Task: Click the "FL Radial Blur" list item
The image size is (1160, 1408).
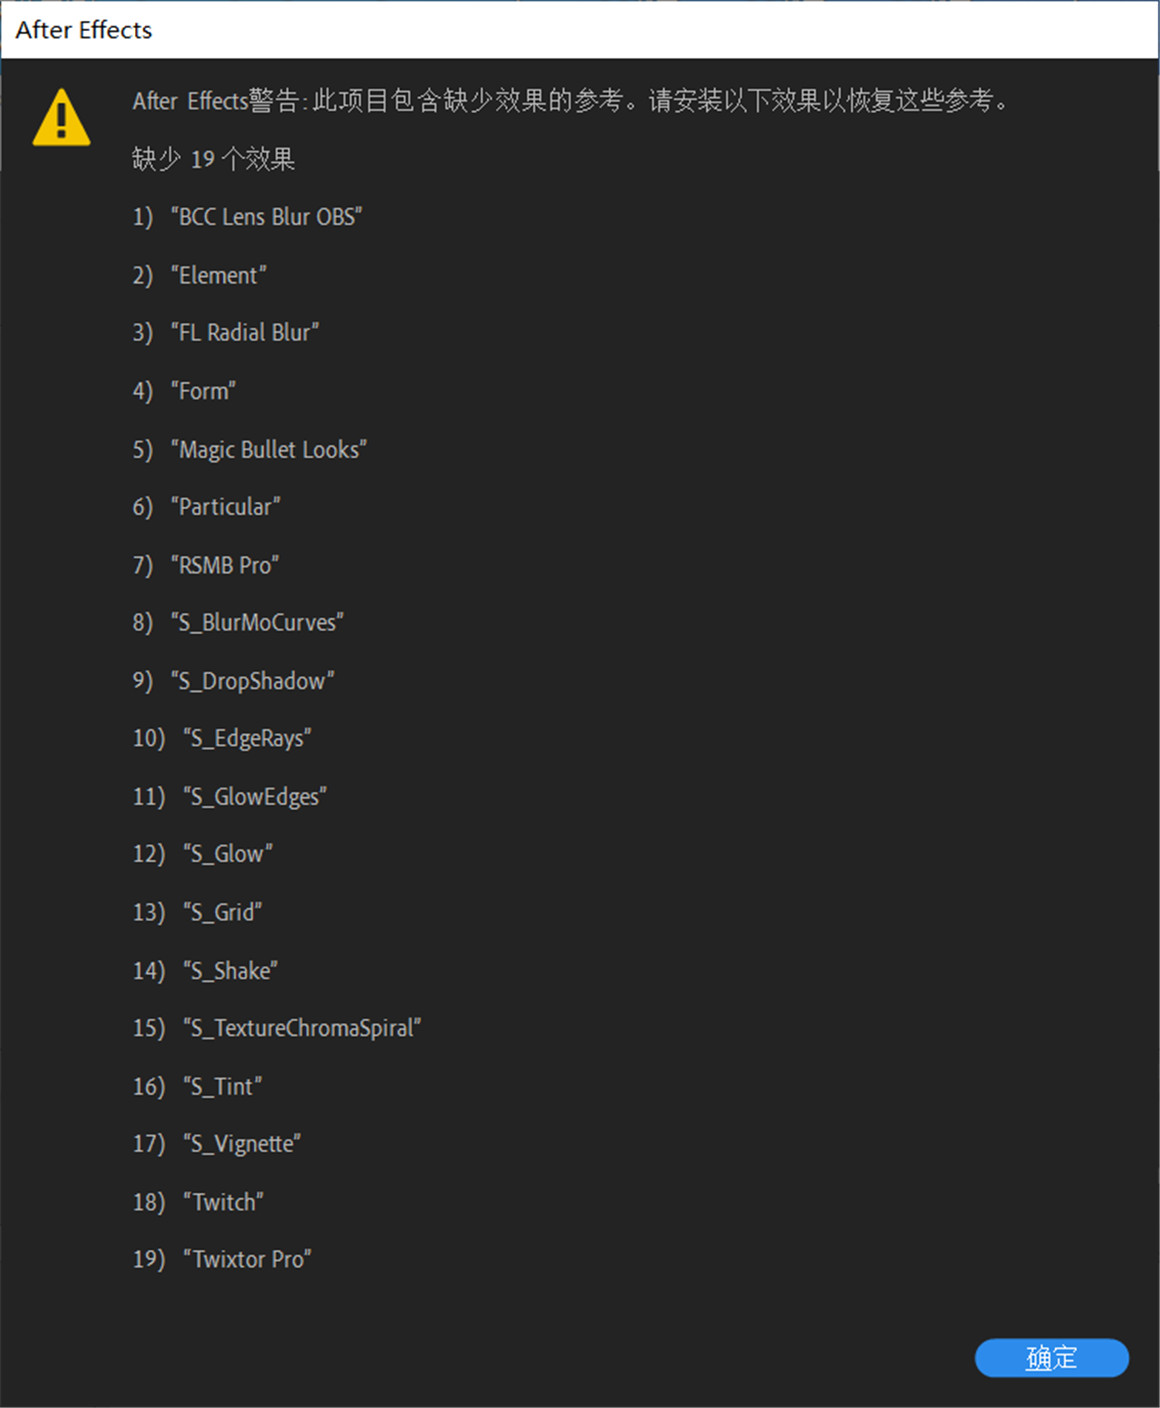Action: point(244,333)
